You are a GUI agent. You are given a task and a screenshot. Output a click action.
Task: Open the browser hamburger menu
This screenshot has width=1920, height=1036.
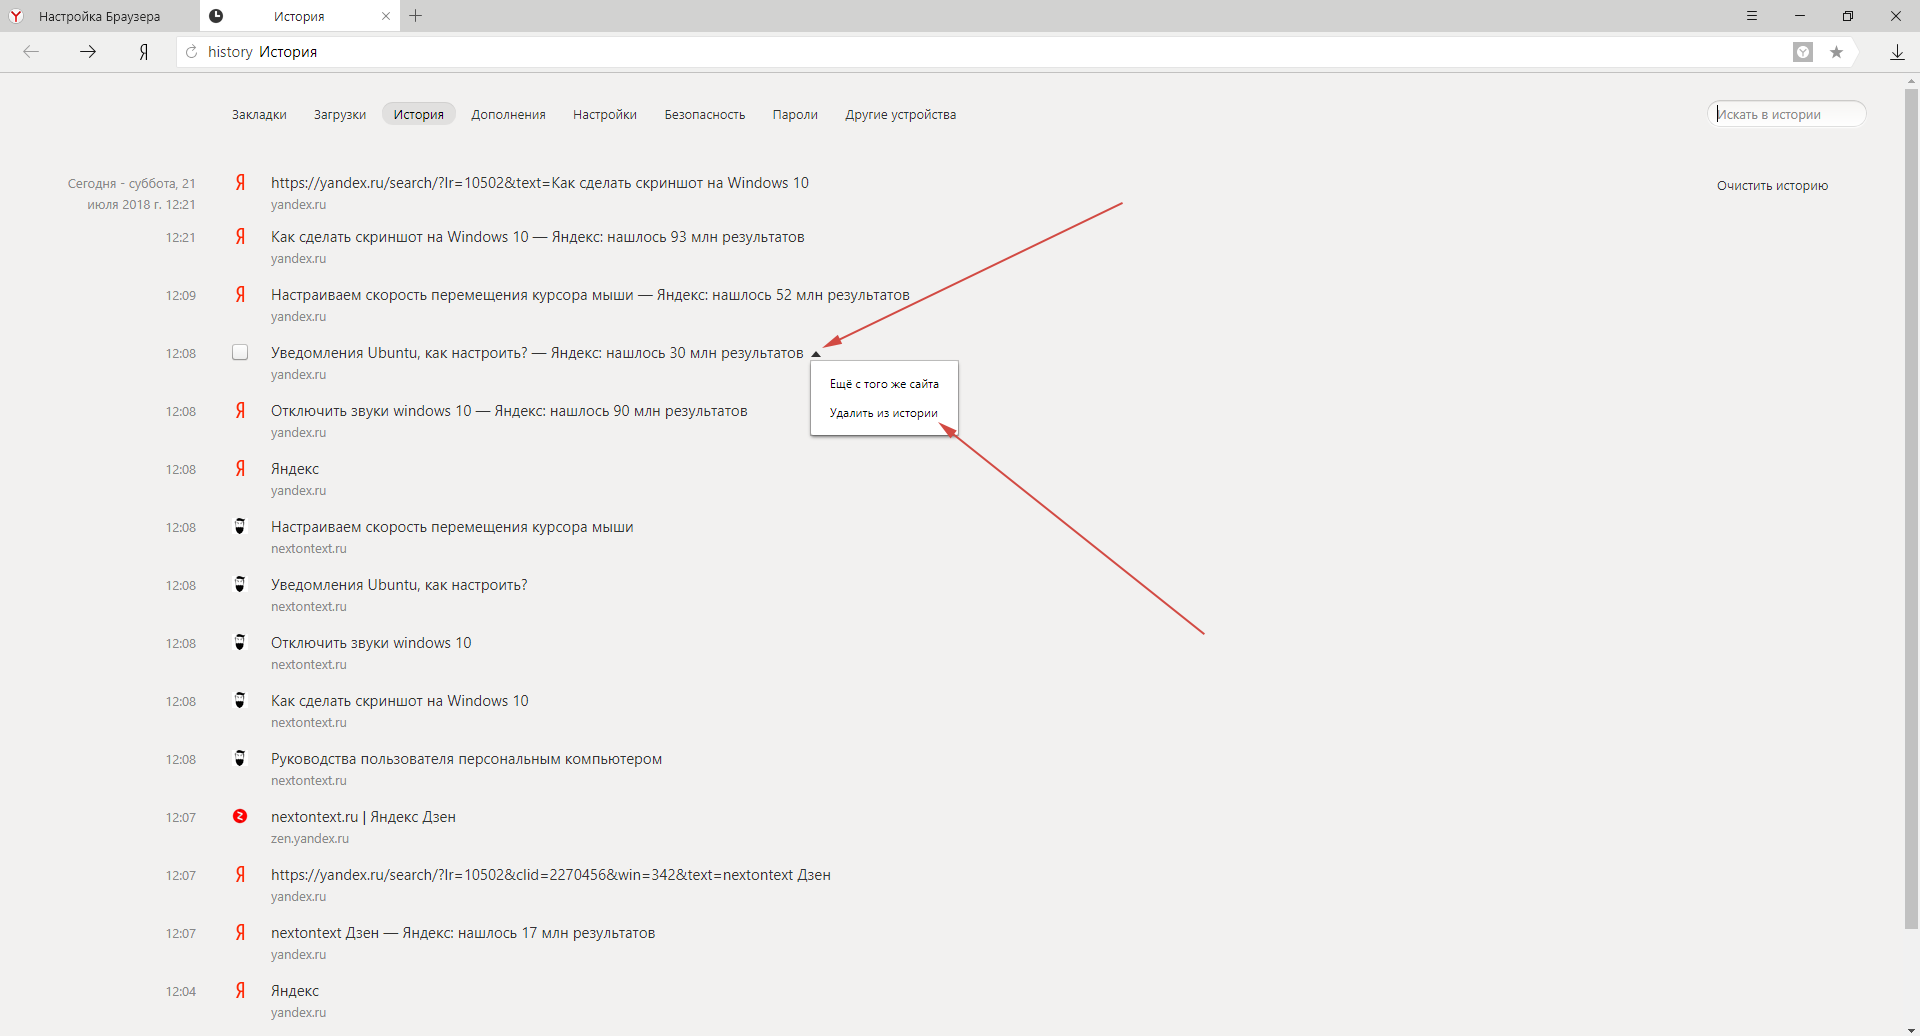(1752, 16)
